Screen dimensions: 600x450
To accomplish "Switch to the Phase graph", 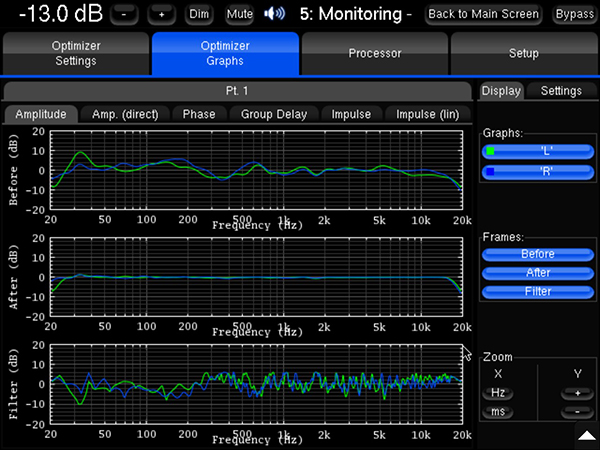I will pos(199,114).
